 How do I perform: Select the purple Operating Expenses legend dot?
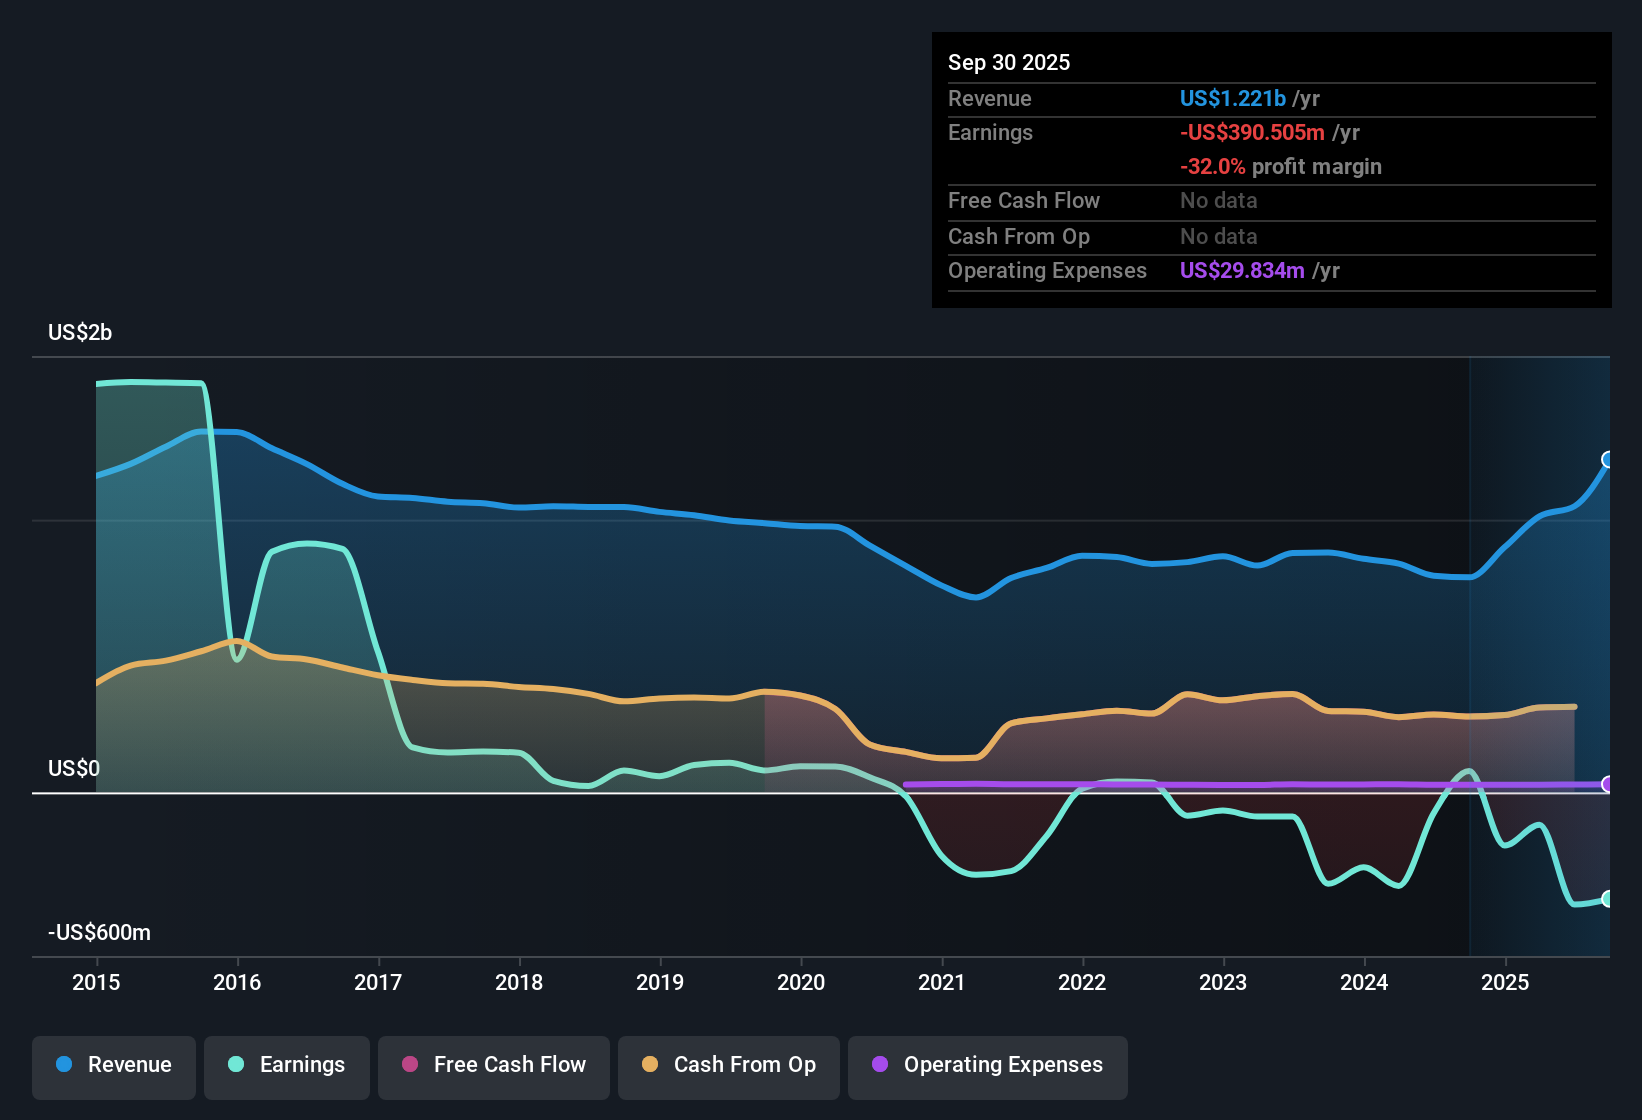[880, 1065]
